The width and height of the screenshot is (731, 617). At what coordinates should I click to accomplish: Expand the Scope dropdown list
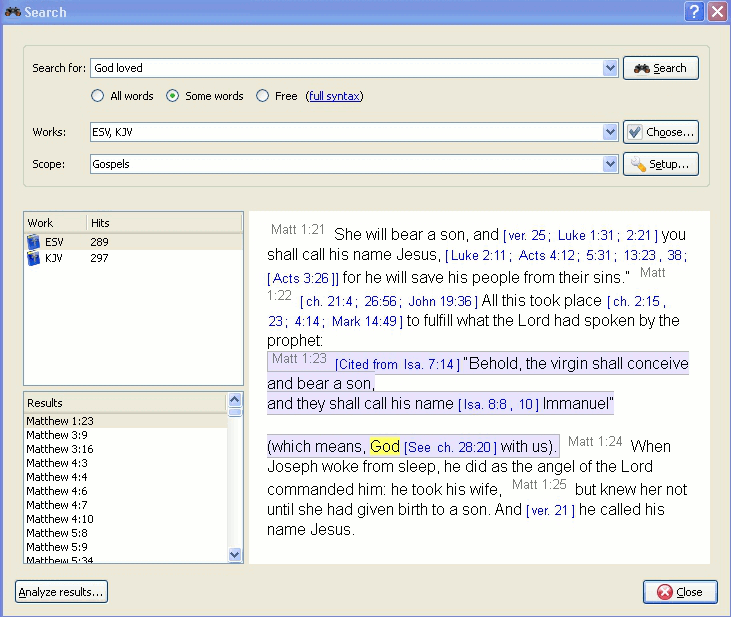(610, 164)
